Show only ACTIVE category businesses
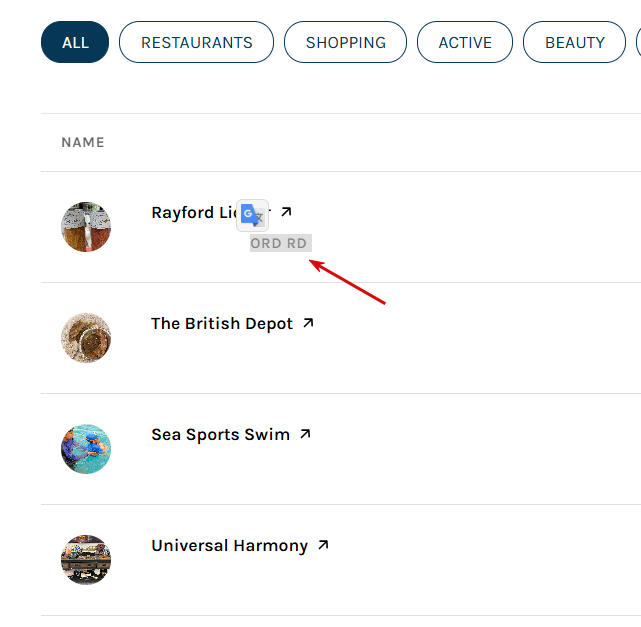This screenshot has height=627, width=641. coord(465,42)
